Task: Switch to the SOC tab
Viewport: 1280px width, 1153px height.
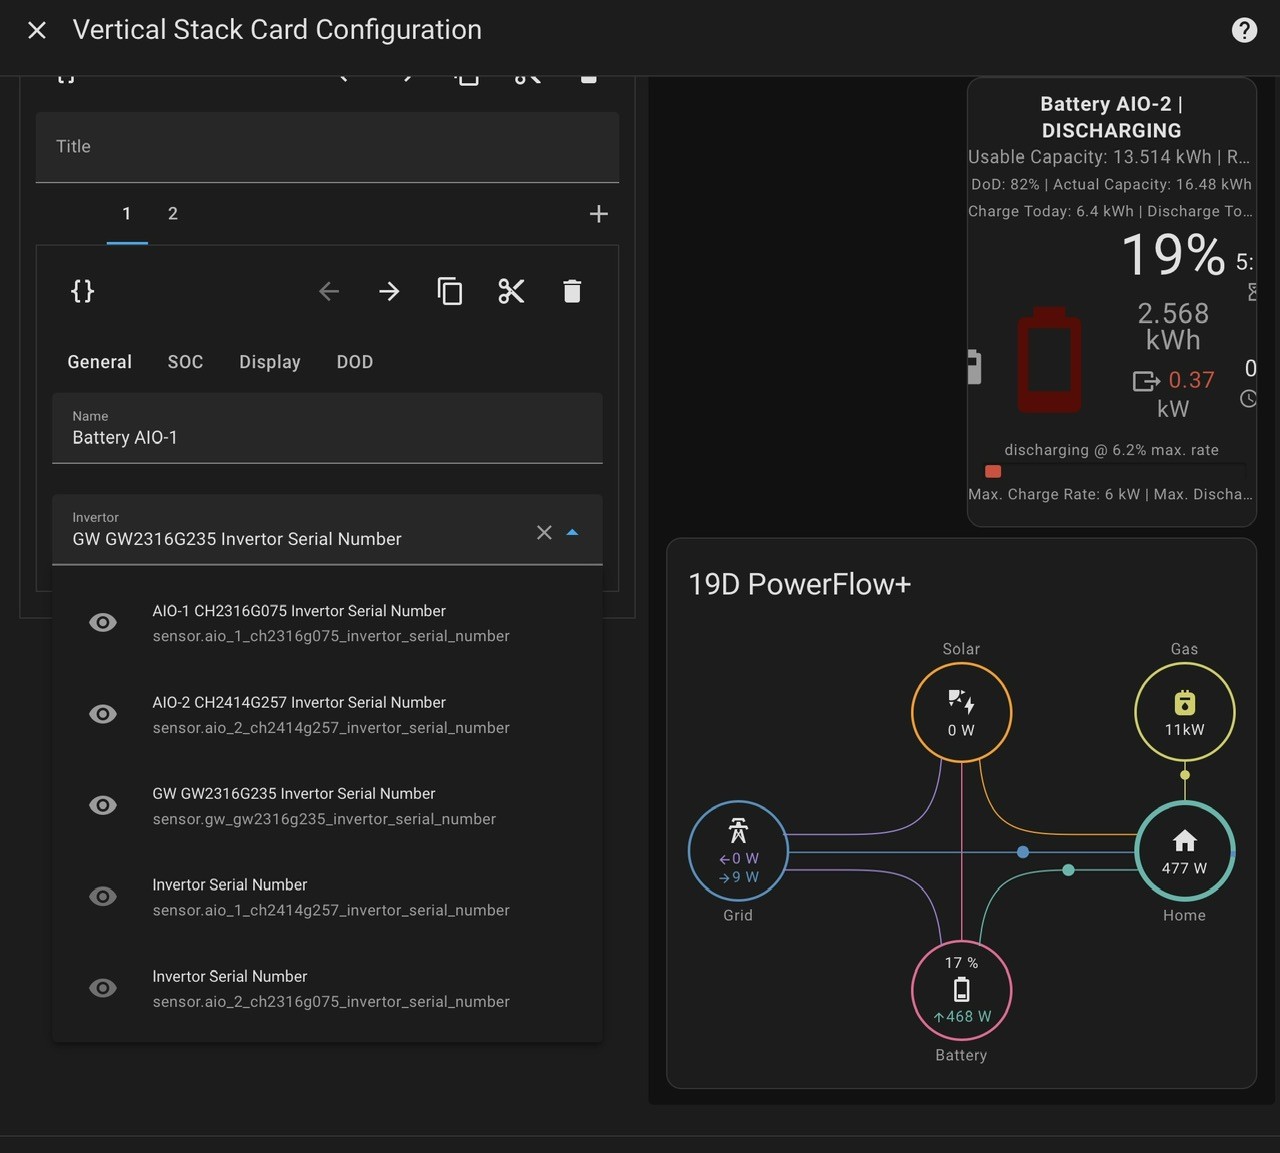Action: pyautogui.click(x=185, y=362)
